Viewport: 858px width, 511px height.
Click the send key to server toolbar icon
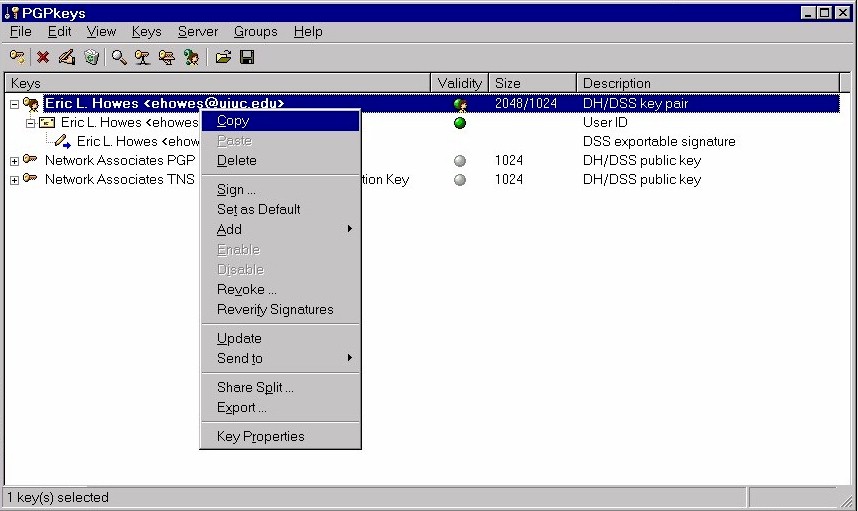pos(143,57)
